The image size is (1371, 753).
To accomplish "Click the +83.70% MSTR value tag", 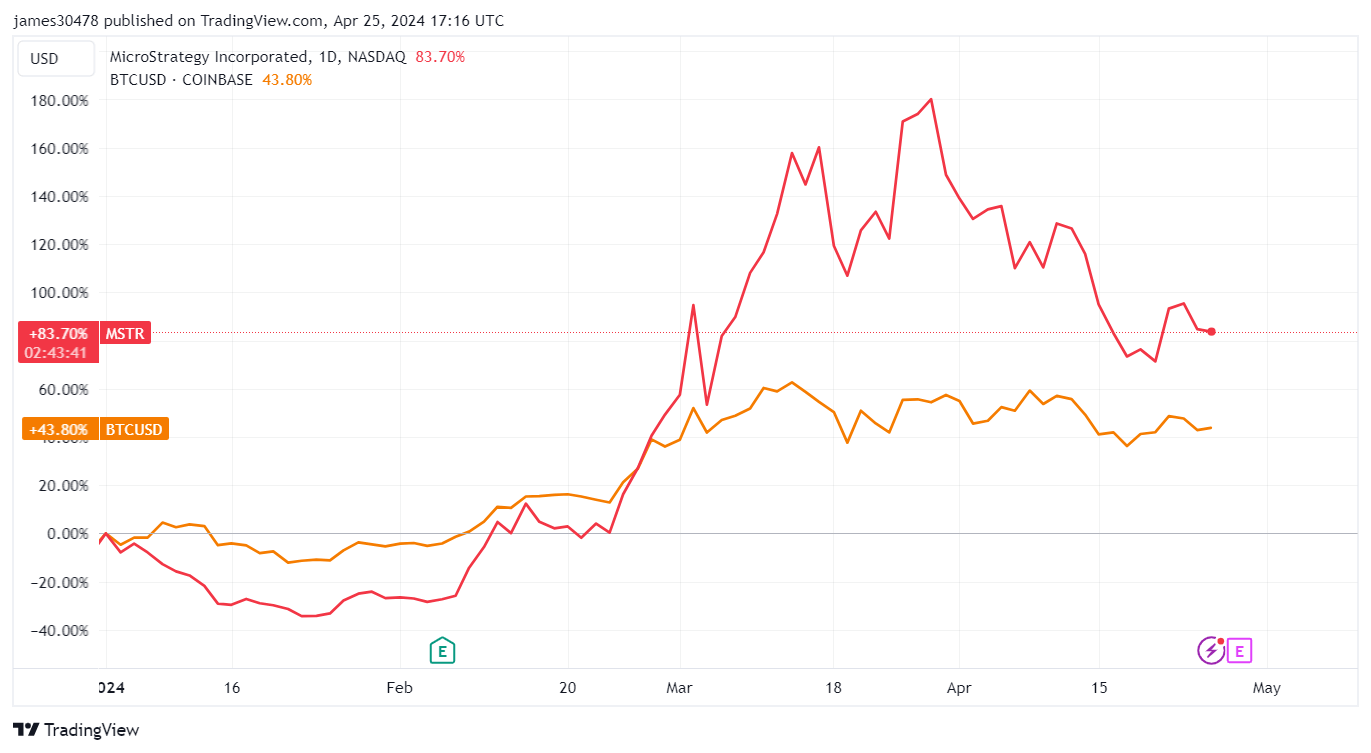I will pyautogui.click(x=58, y=333).
